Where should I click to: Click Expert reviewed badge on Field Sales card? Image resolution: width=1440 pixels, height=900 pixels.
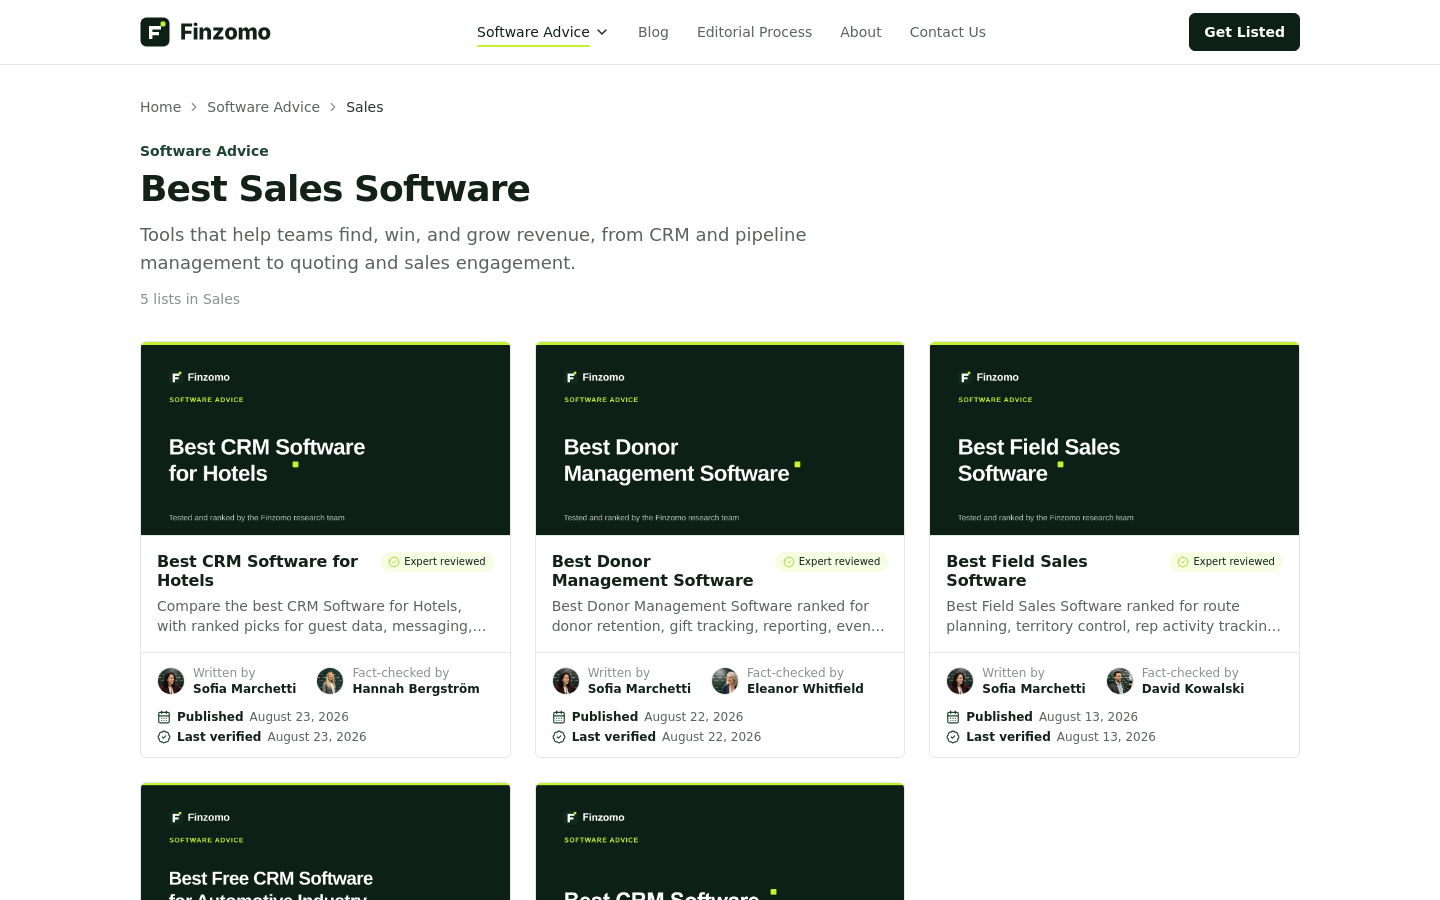[x=1226, y=562]
